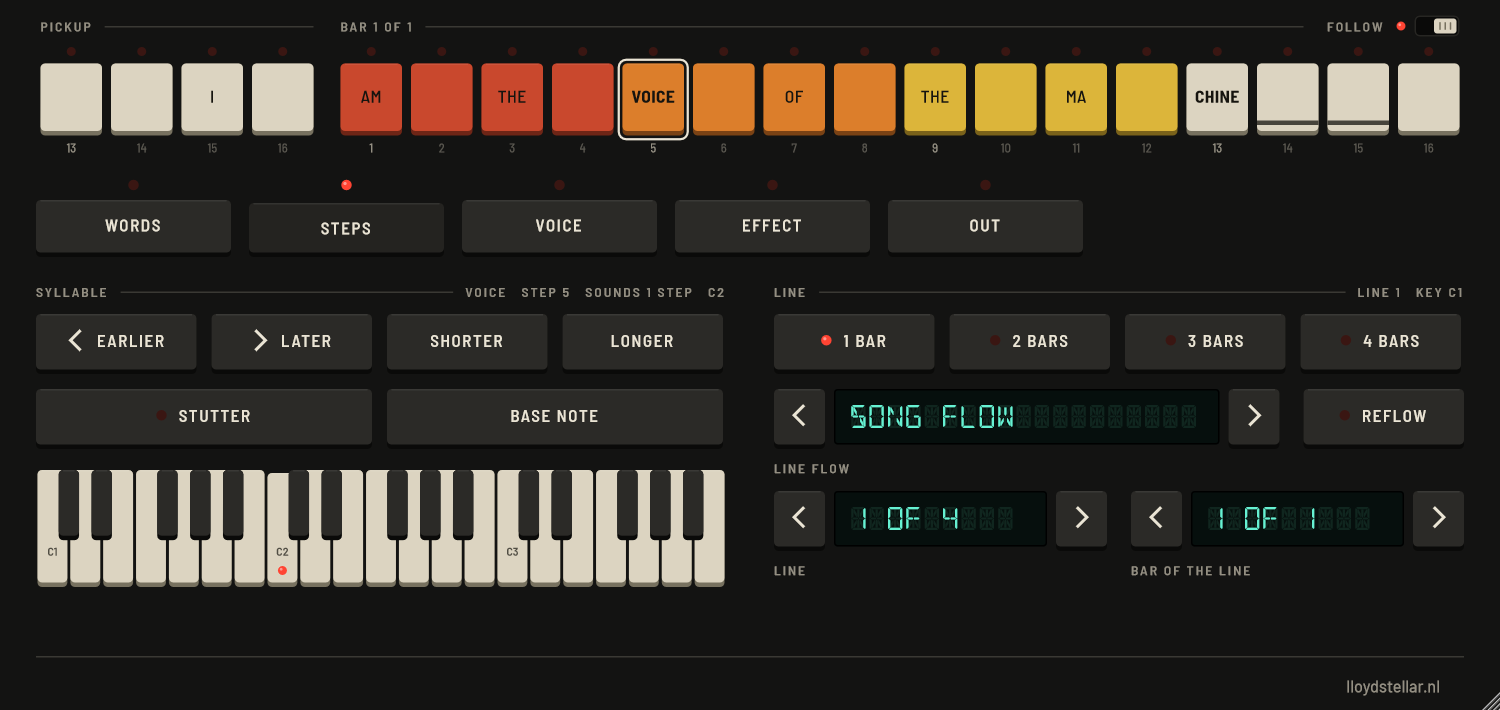Select pickup pad 14
The height and width of the screenshot is (710, 1500).
pos(142,97)
